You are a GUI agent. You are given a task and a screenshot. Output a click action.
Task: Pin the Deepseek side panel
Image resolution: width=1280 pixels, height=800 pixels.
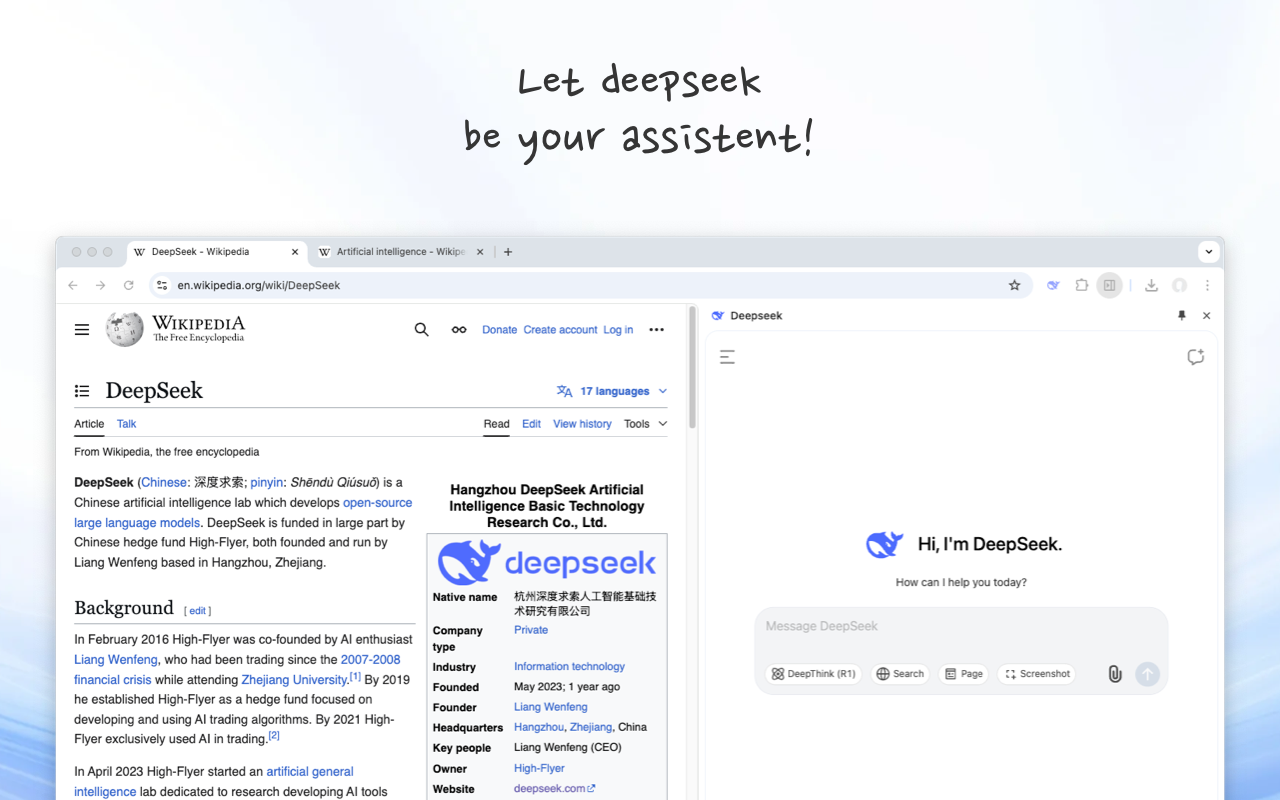point(1181,315)
